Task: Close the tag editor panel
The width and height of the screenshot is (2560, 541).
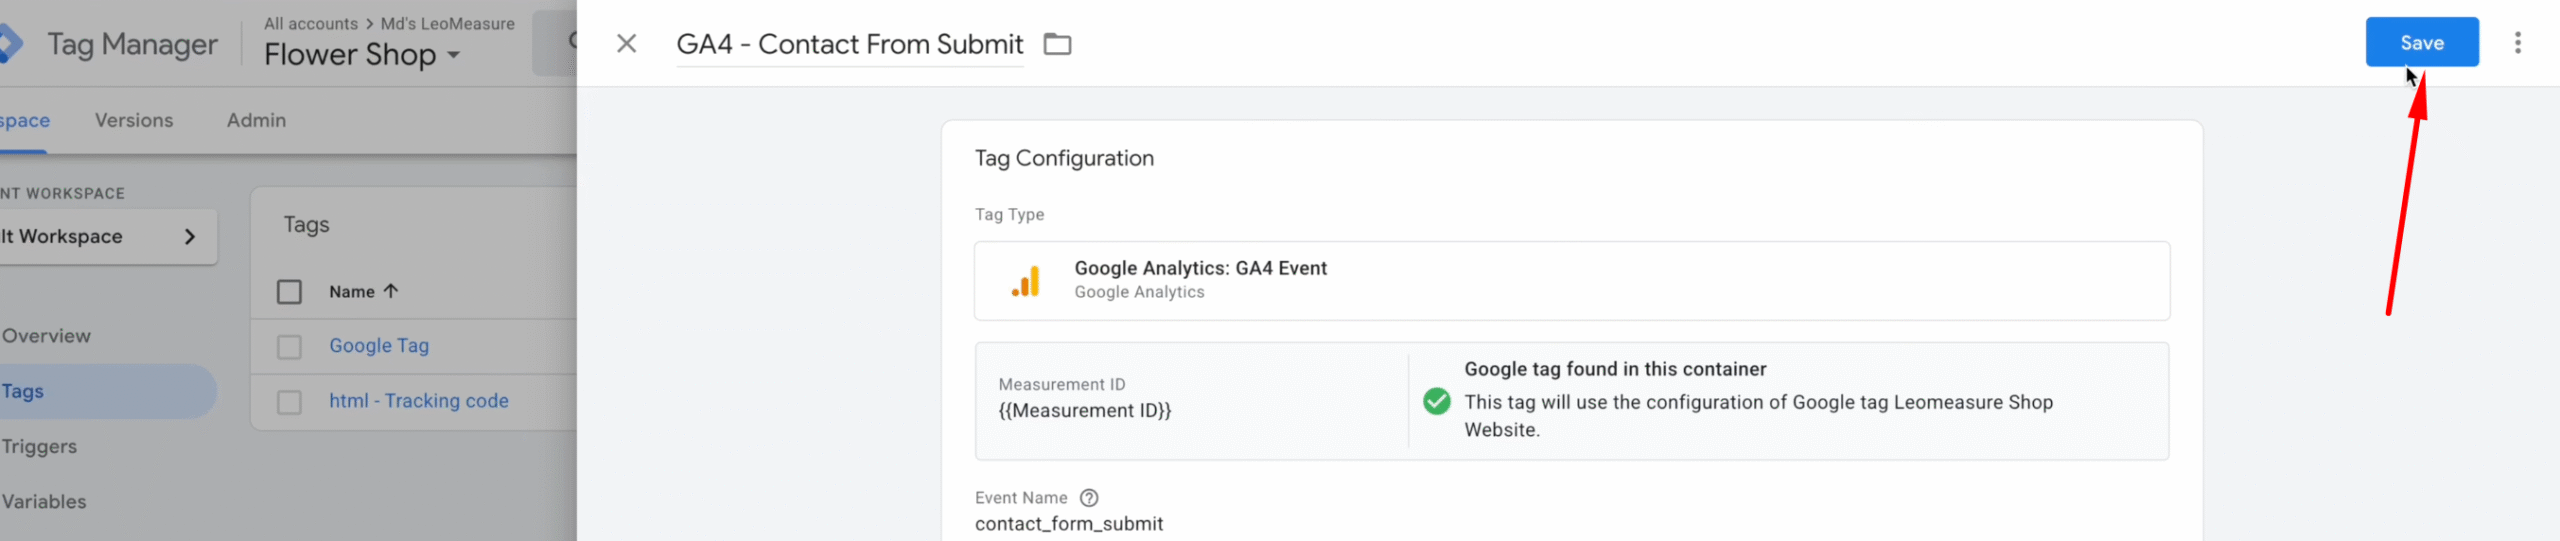Action: [626, 44]
